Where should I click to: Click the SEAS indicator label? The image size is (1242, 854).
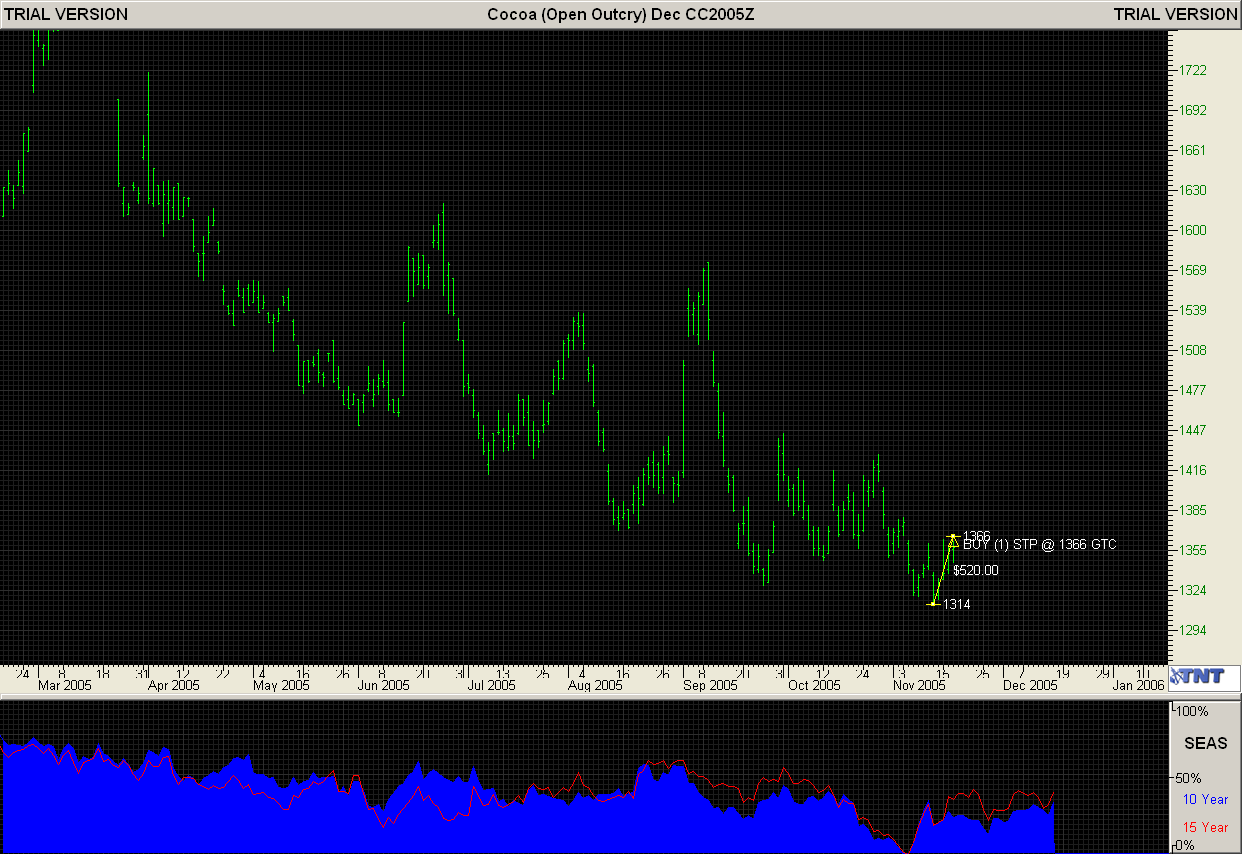[x=1205, y=744]
